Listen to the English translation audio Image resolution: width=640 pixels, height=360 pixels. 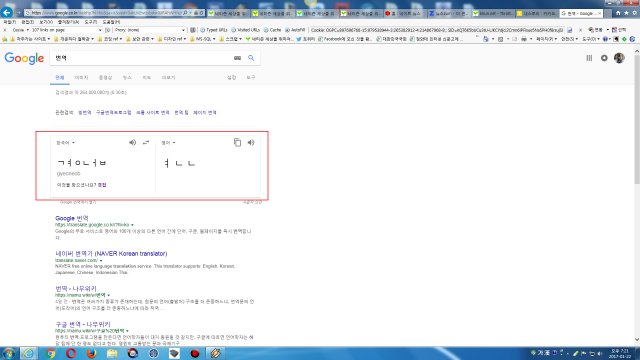[251, 142]
